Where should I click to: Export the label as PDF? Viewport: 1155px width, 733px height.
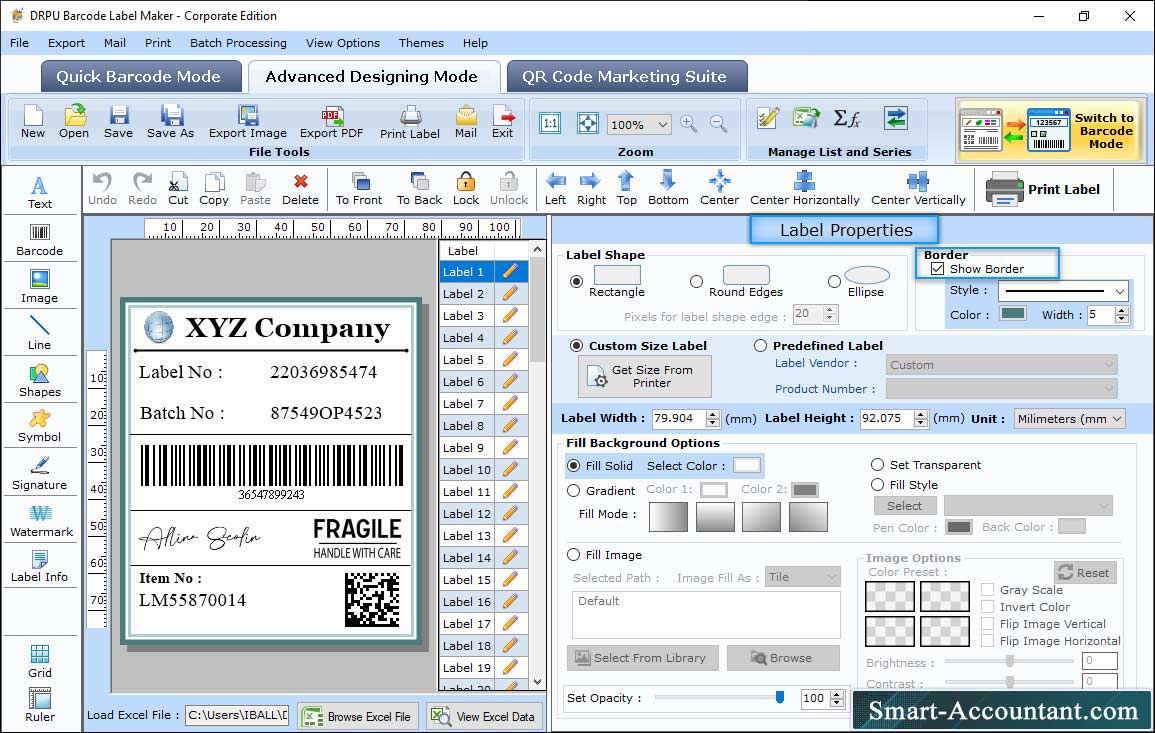pos(331,122)
